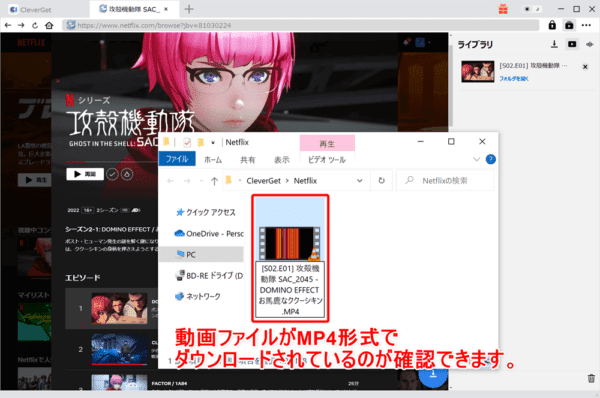Open quick access toolbar customize dropdown
Viewport: 600px width, 398px height.
[x=213, y=143]
